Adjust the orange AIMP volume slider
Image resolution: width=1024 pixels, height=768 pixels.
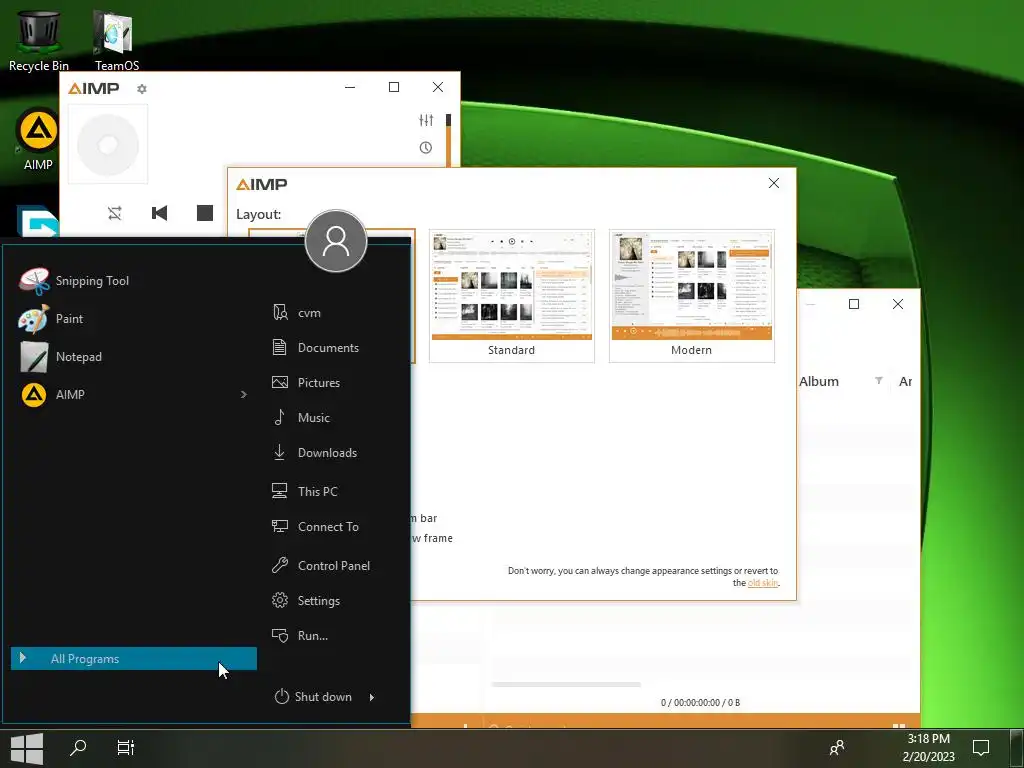point(448,140)
